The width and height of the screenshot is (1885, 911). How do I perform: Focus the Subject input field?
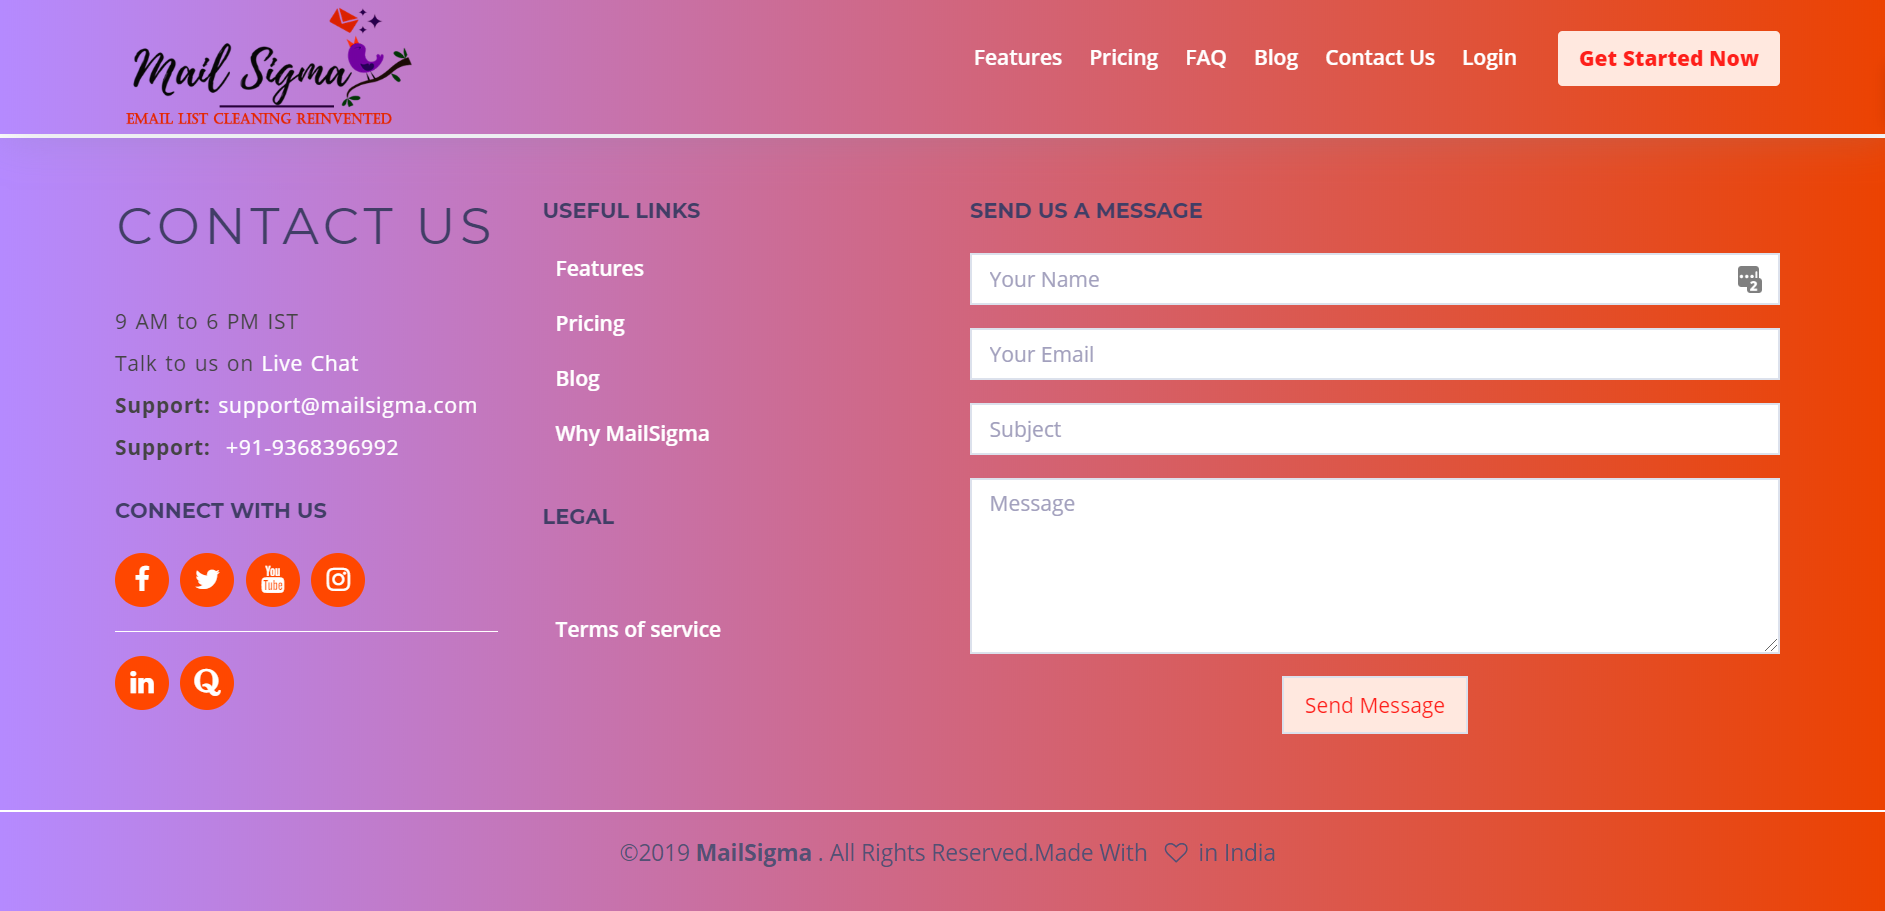[1375, 429]
